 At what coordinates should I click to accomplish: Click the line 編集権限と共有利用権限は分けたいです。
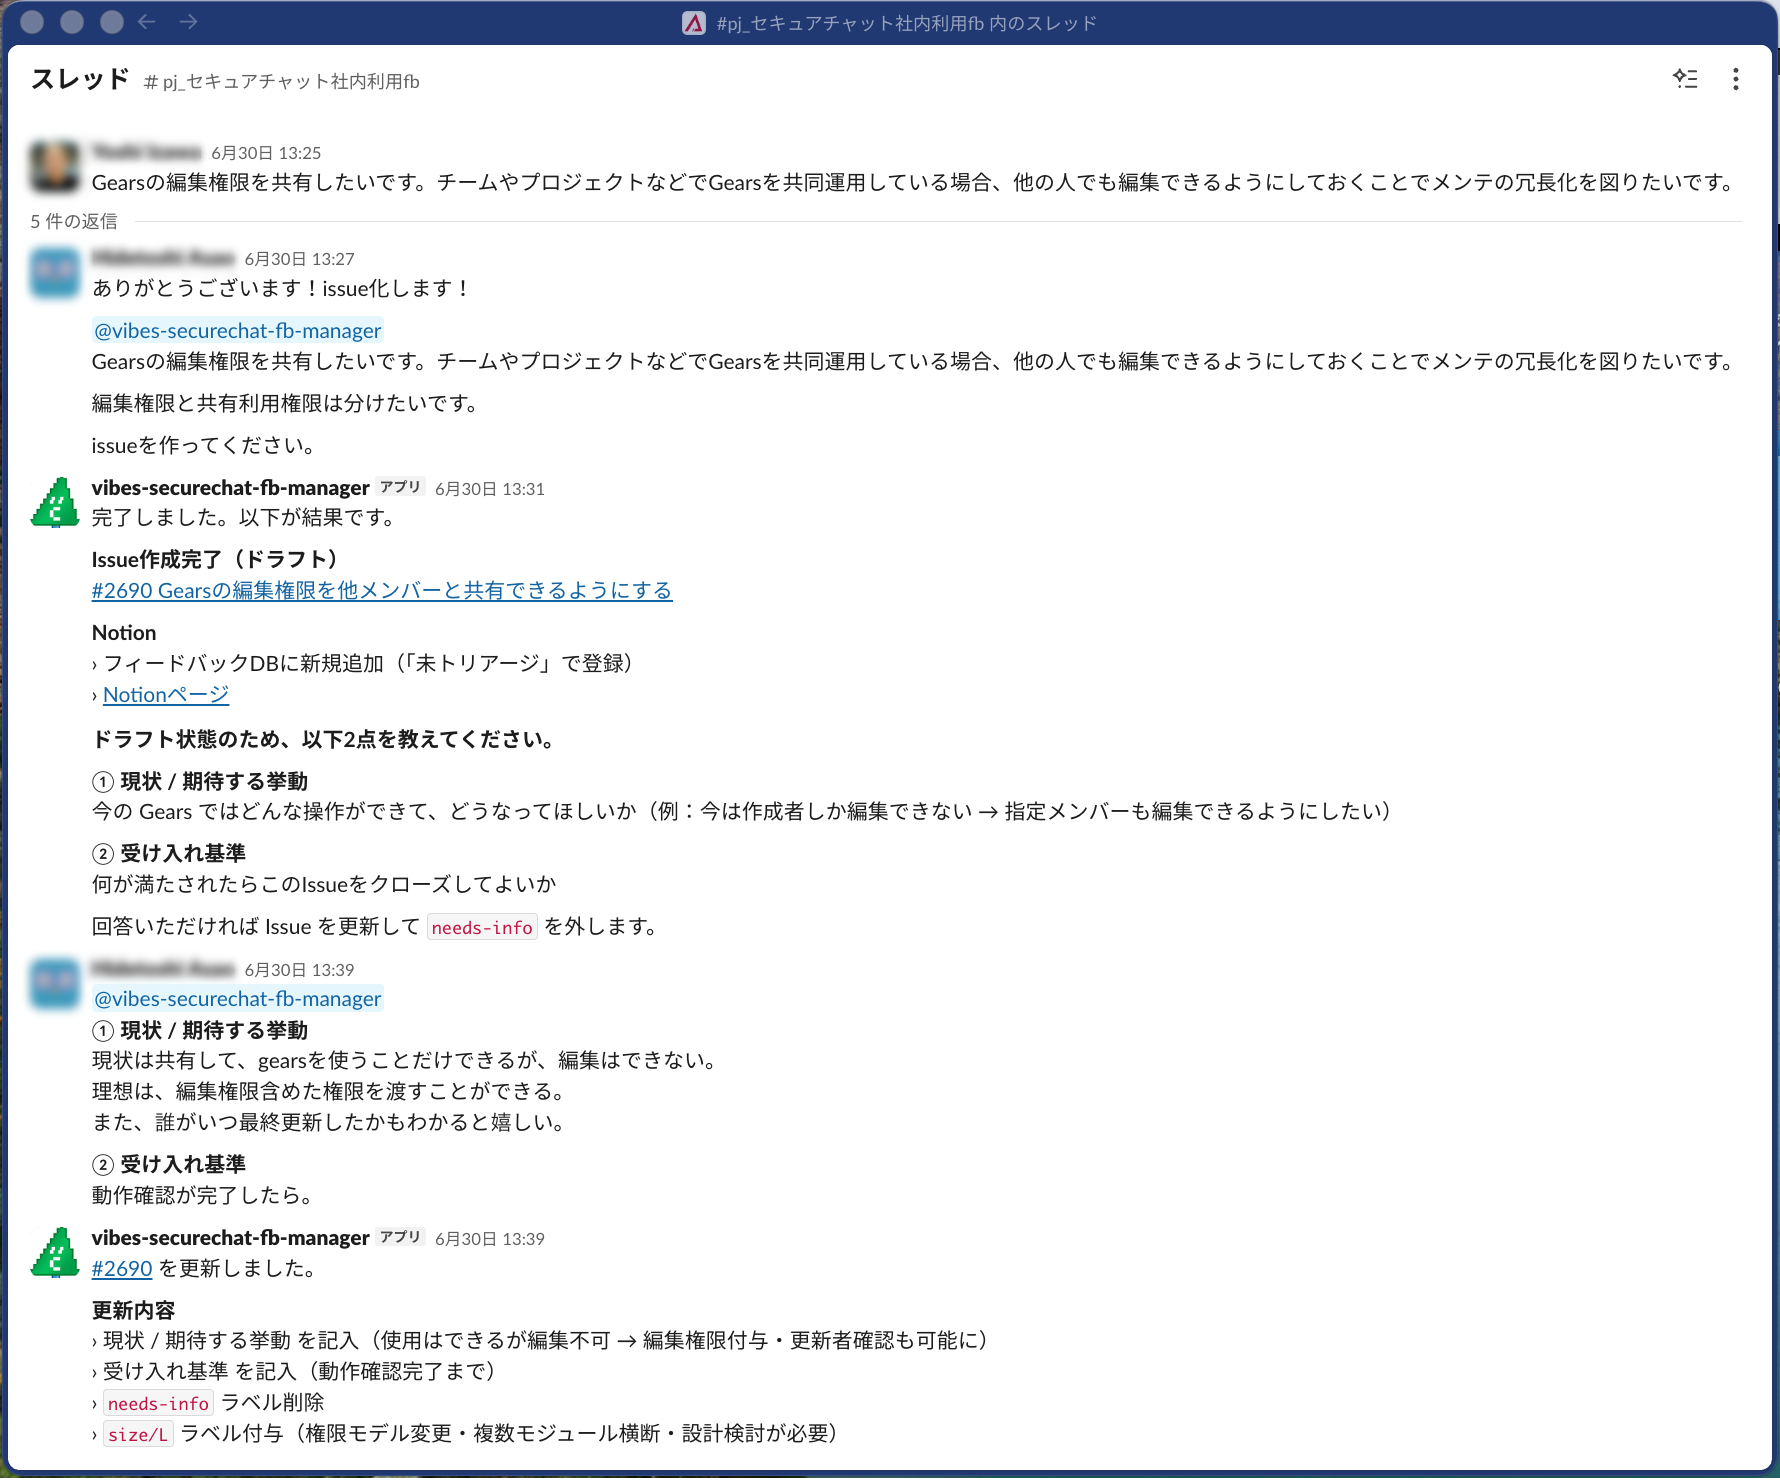pos(288,404)
